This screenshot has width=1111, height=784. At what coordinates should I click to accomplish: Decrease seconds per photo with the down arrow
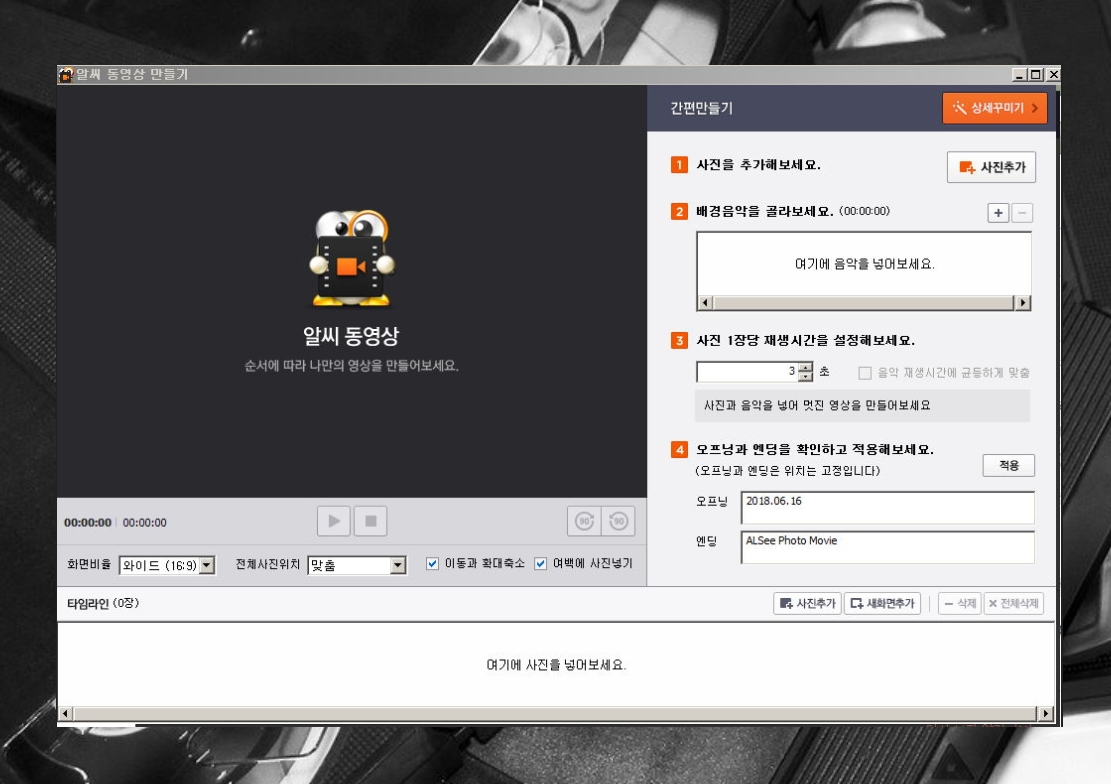tap(806, 376)
